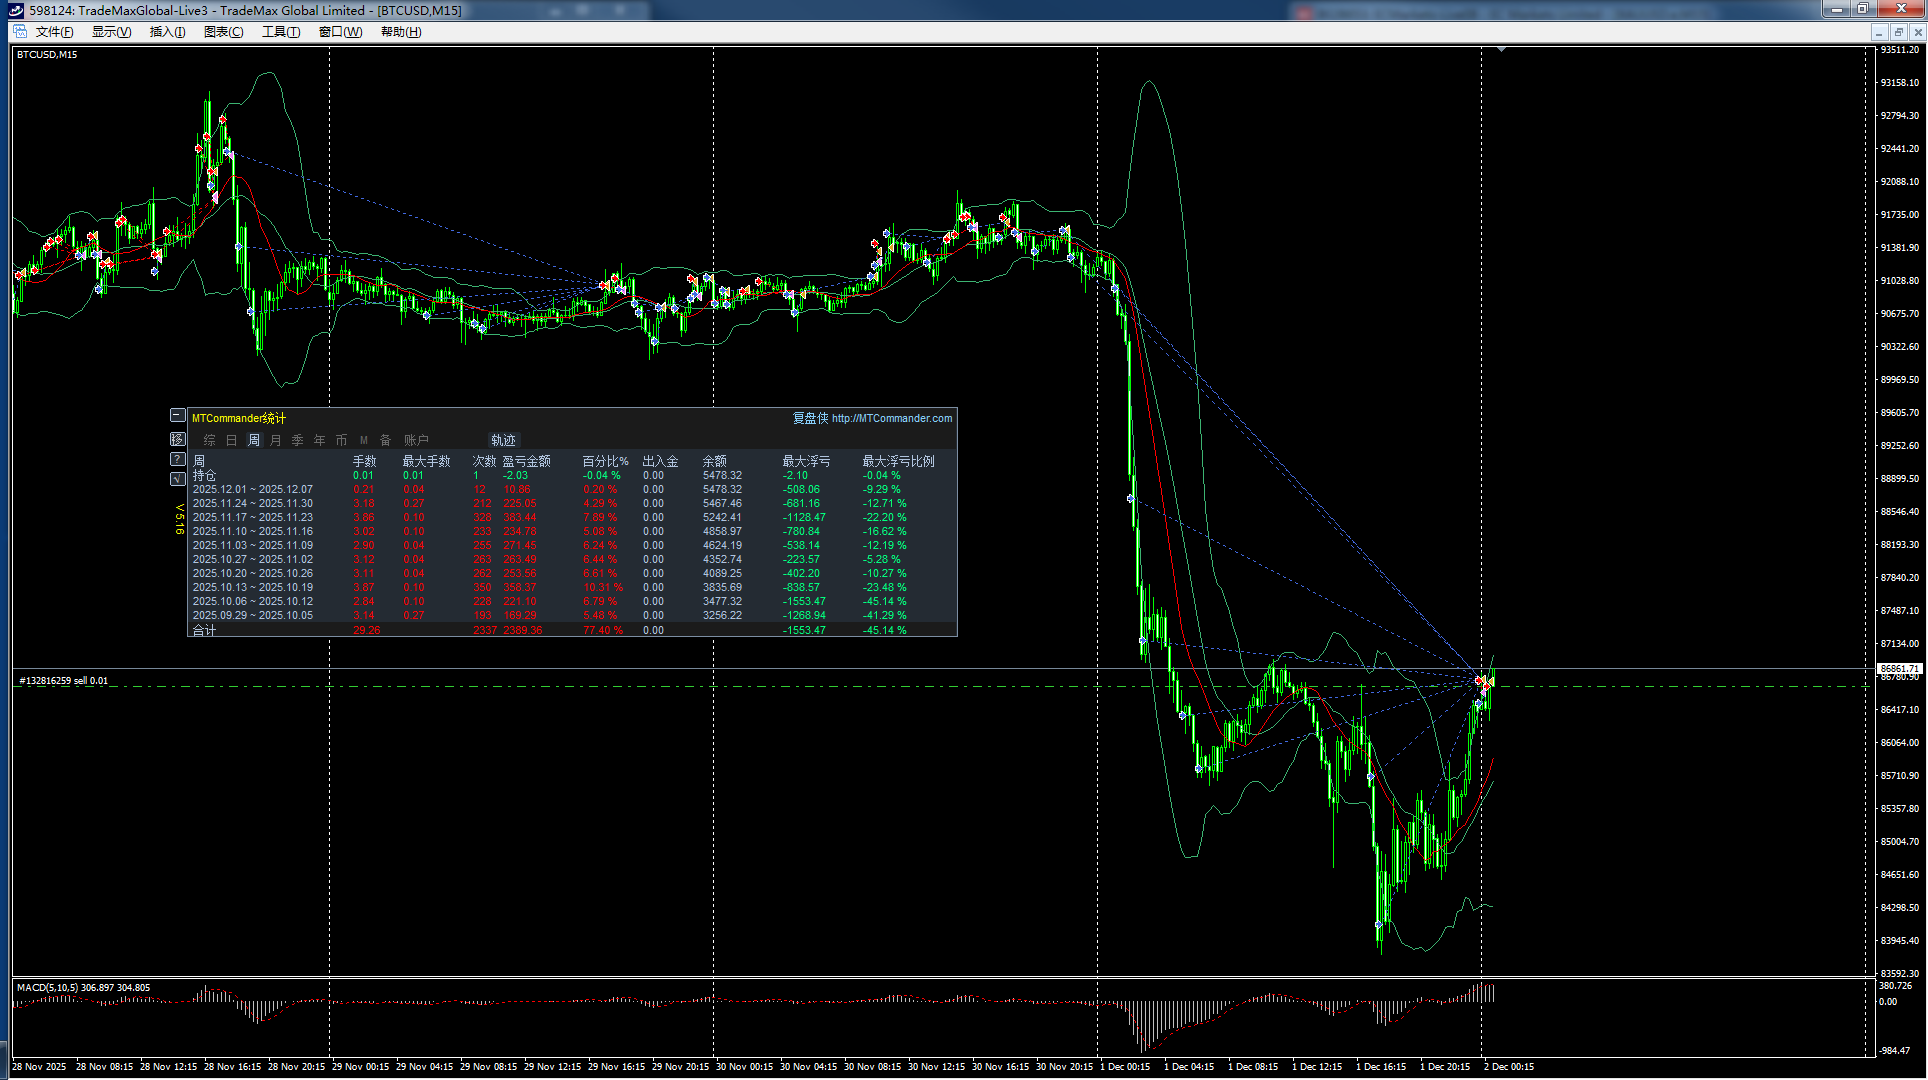Screen dimensions: 1928x1080
Task: Collapse the MTCommander panel with minus icon
Action: [x=177, y=415]
